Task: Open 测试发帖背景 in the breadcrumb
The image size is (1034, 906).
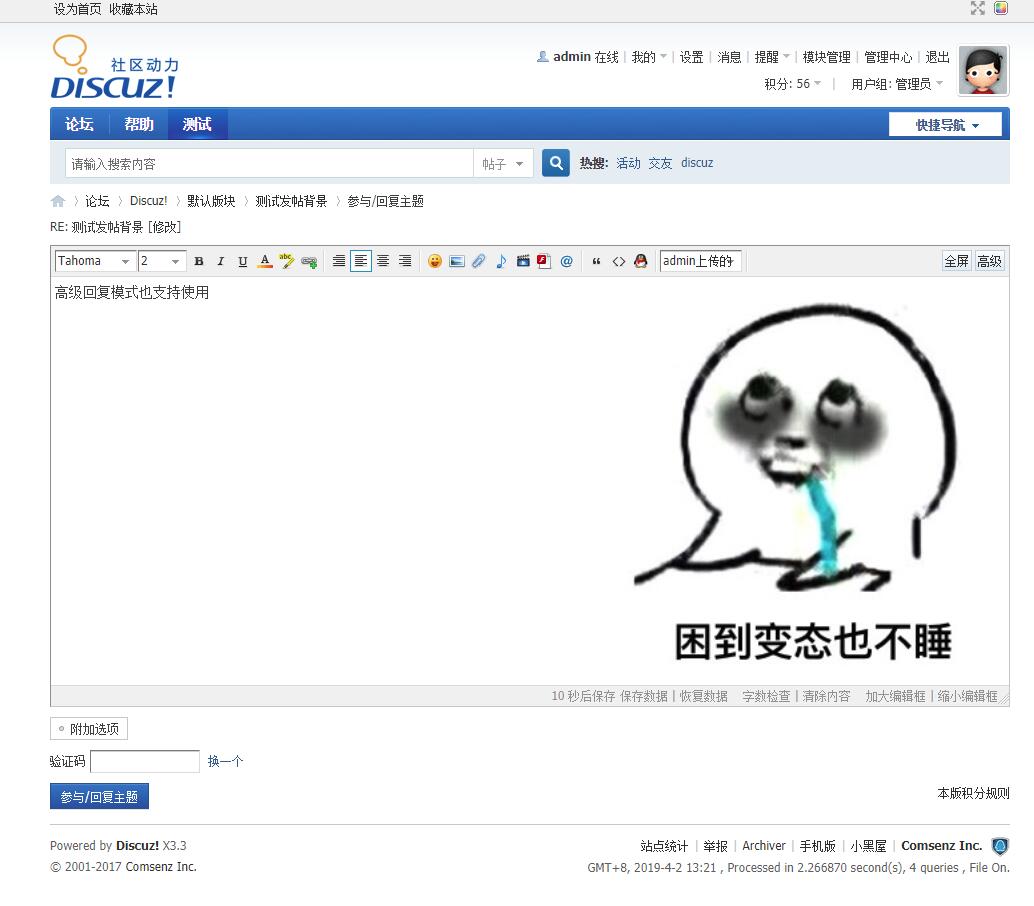Action: [x=291, y=201]
